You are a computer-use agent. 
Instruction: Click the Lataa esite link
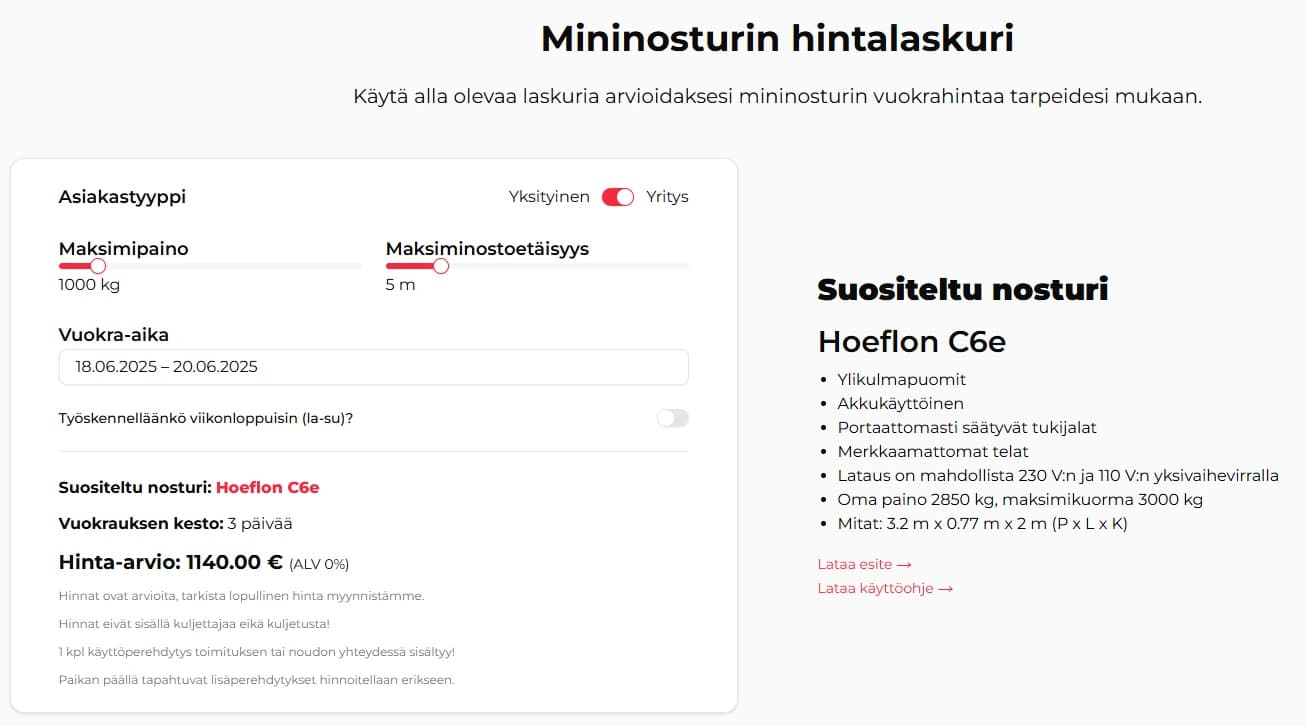865,564
